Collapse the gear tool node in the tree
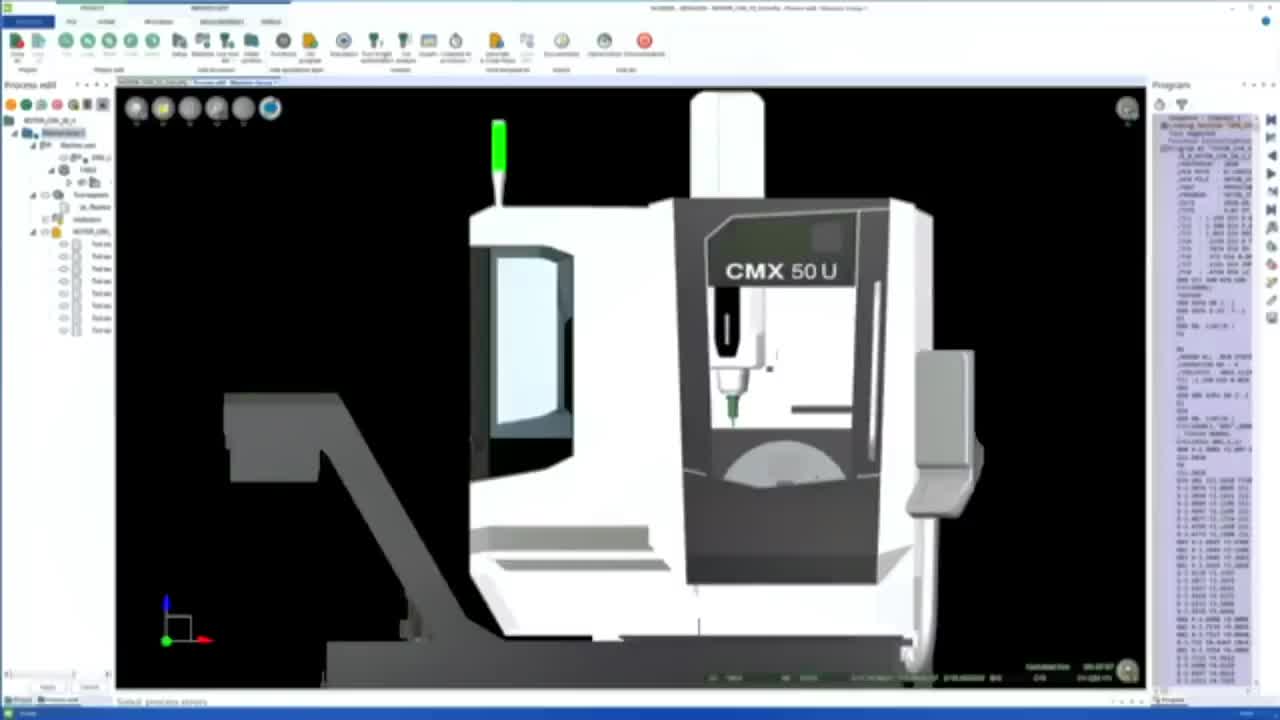Image resolution: width=1280 pixels, height=720 pixels. click(33, 195)
